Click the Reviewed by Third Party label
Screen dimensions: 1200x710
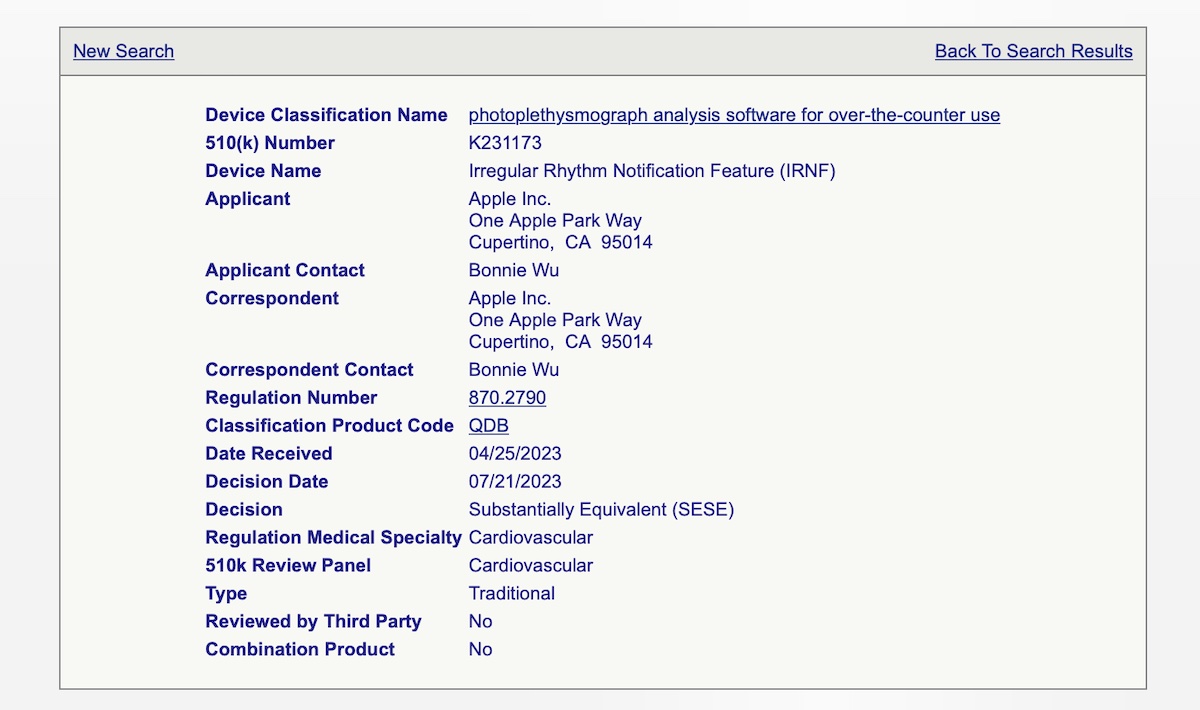point(313,622)
